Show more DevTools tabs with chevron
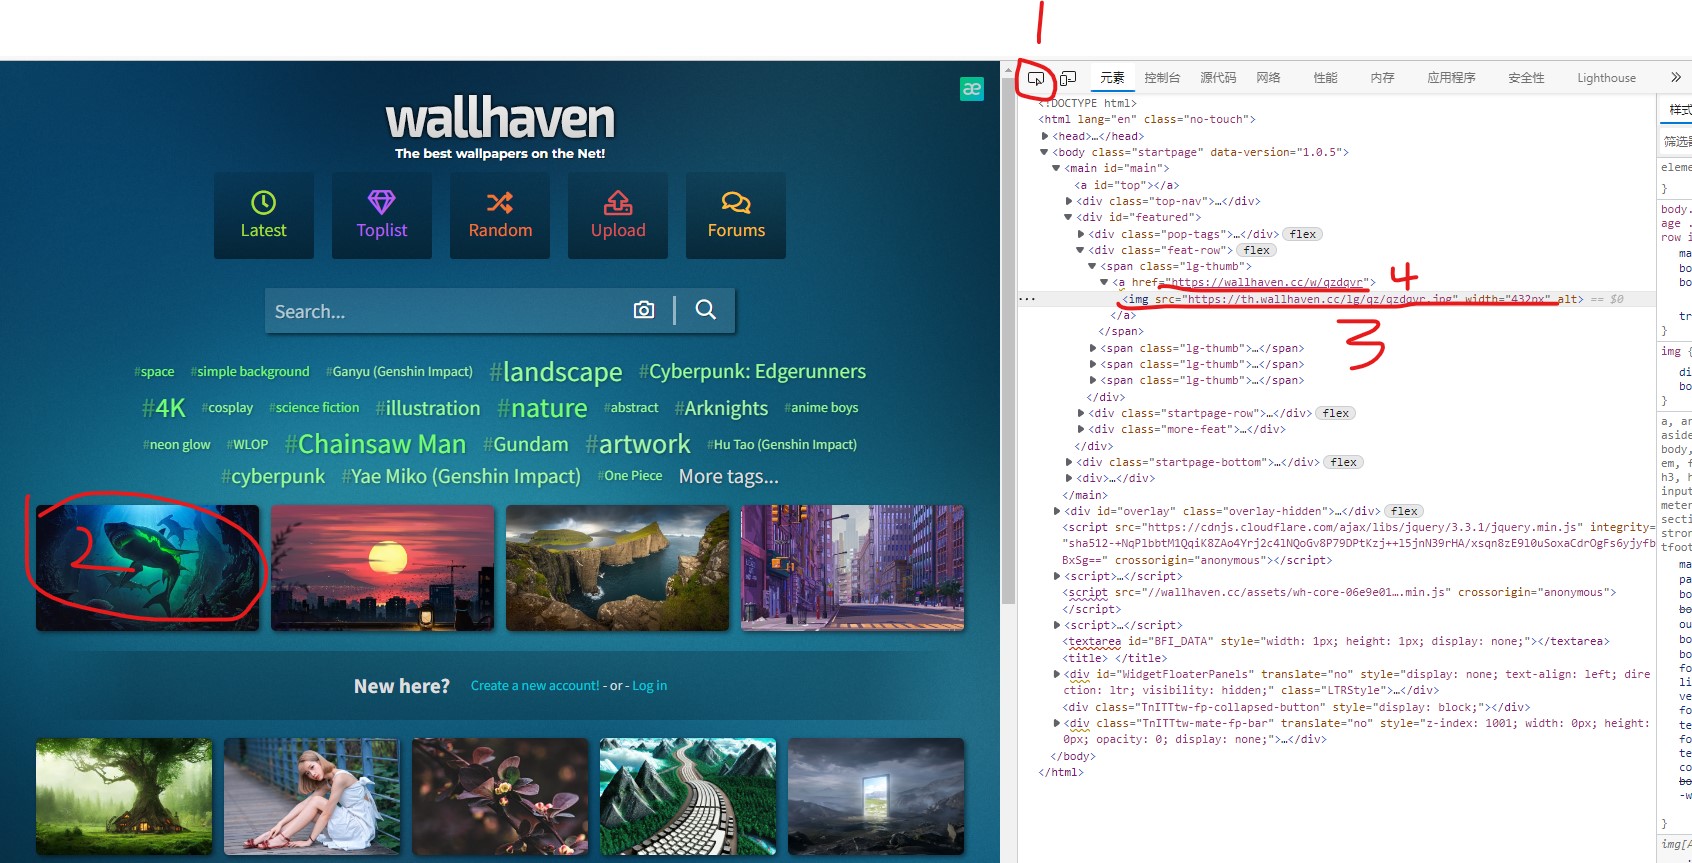1692x863 pixels. [x=1676, y=78]
